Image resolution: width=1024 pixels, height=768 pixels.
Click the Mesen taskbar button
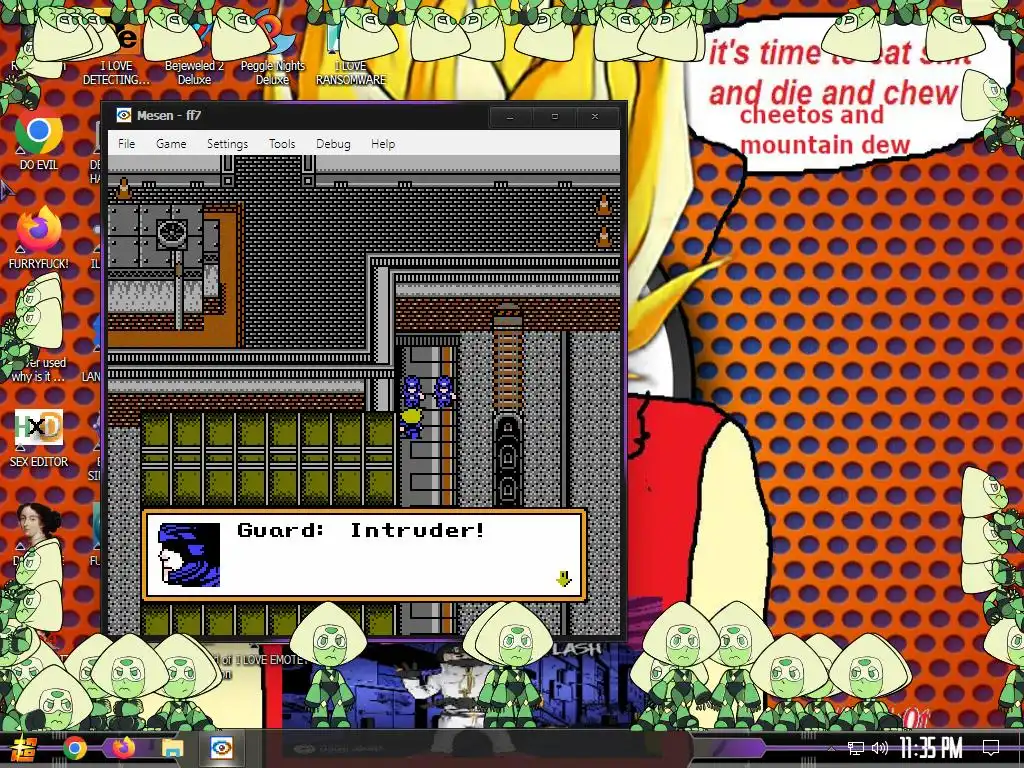221,748
